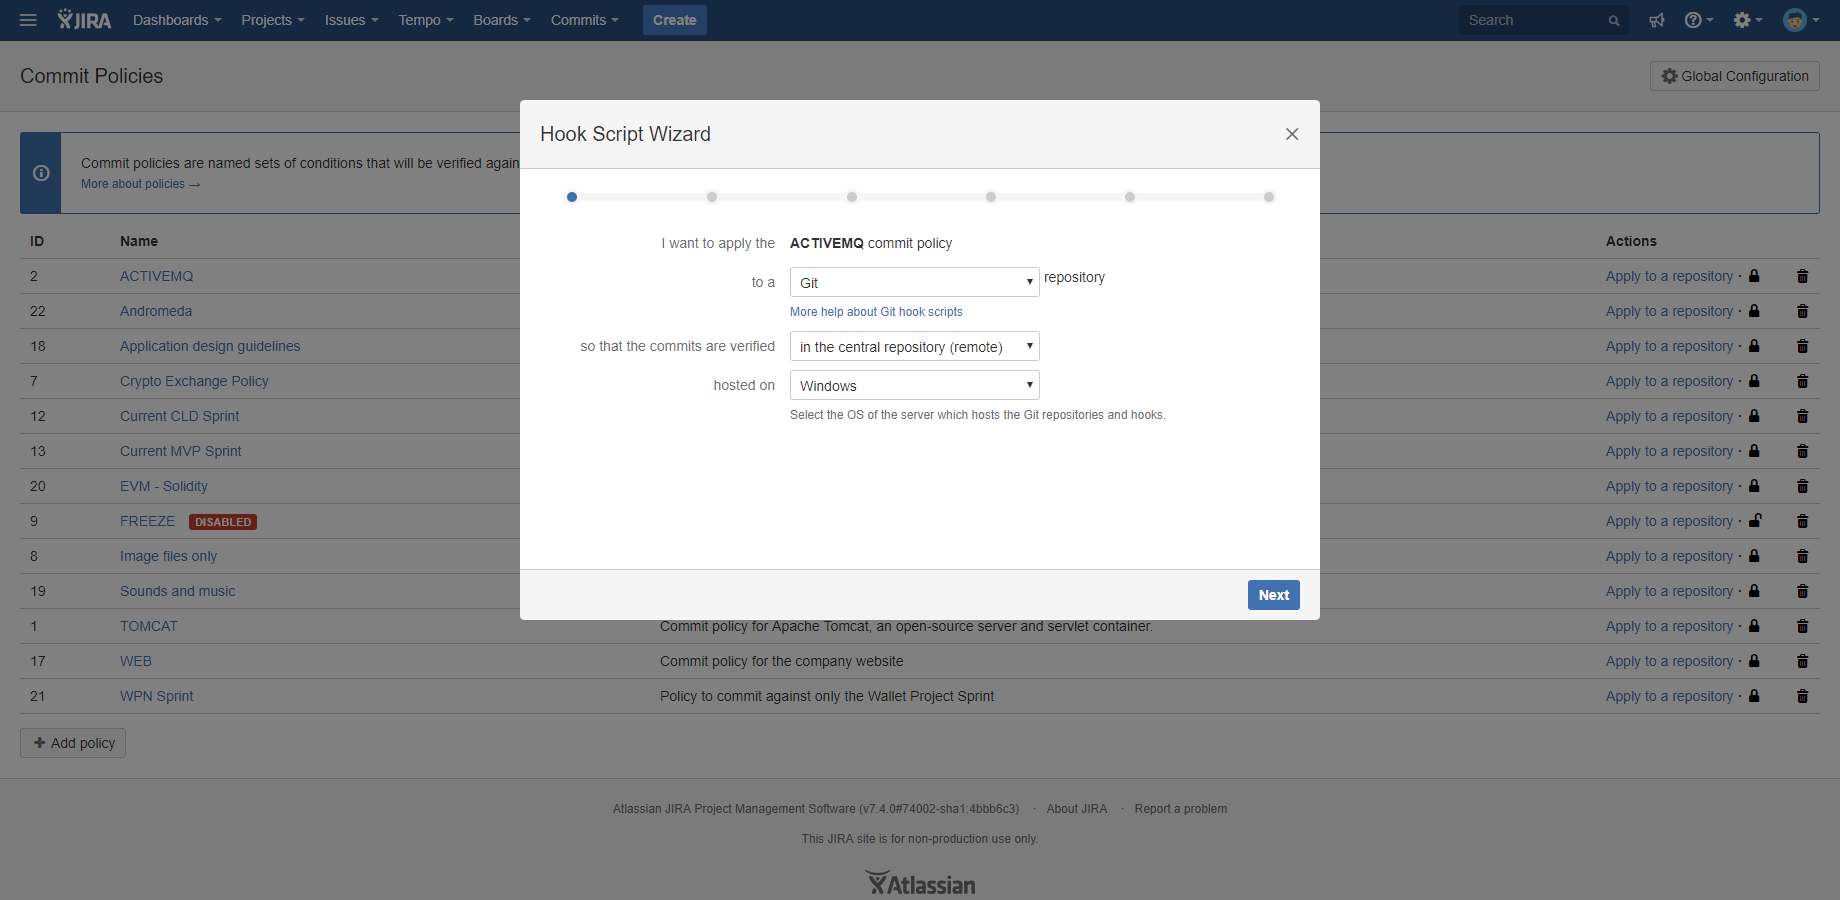Click lock icon for Application design guidelines
This screenshot has height=900, width=1840.
tap(1754, 346)
